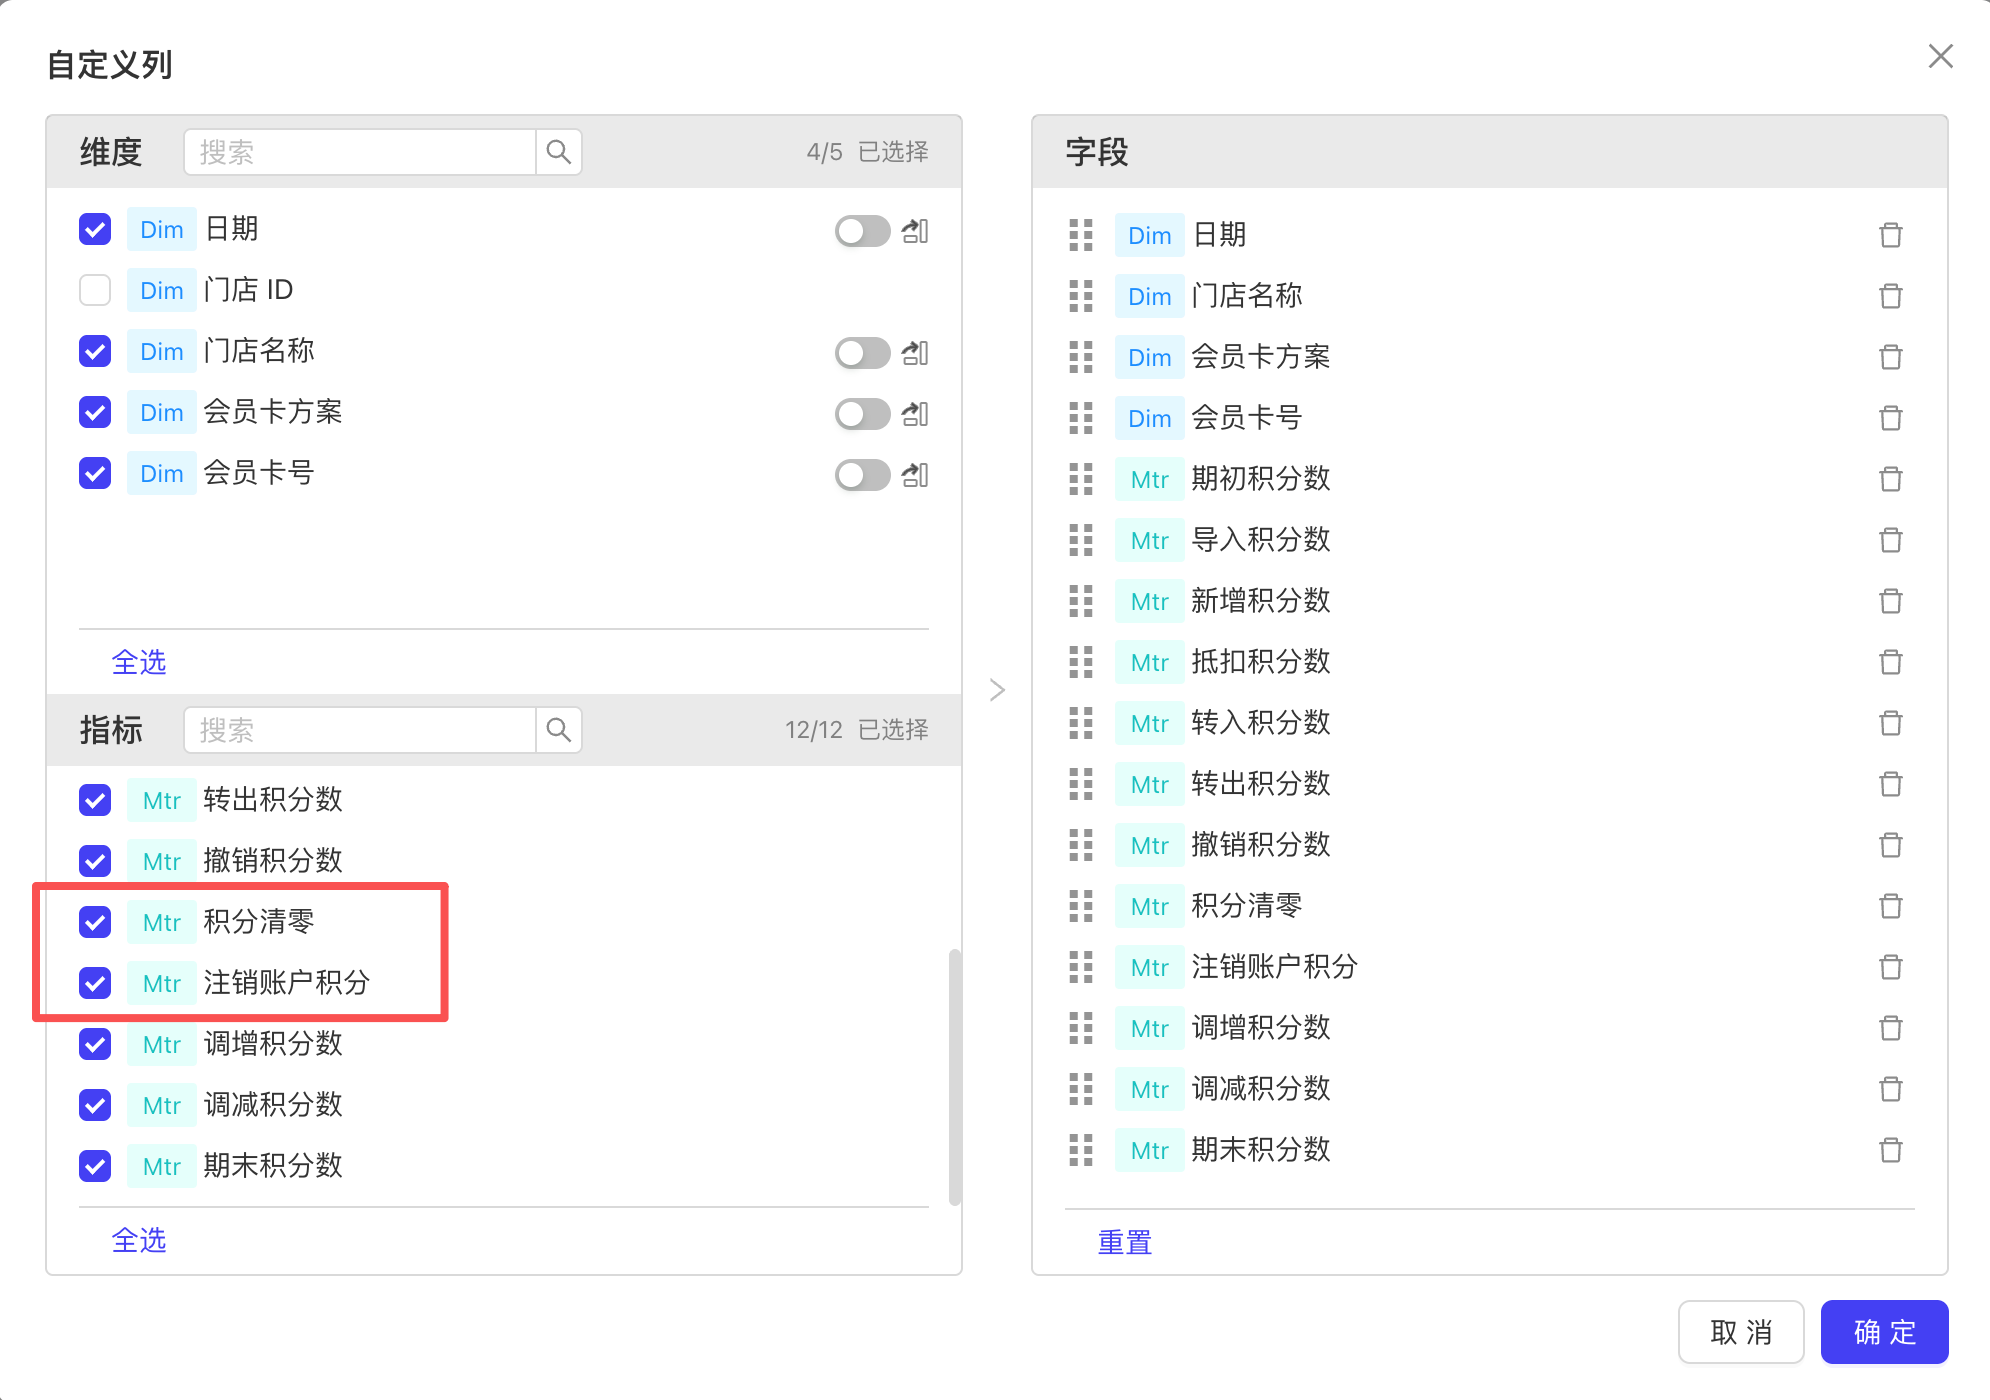Click the drag handle for the 门店名称 field
The image size is (1990, 1400).
coord(1081,296)
